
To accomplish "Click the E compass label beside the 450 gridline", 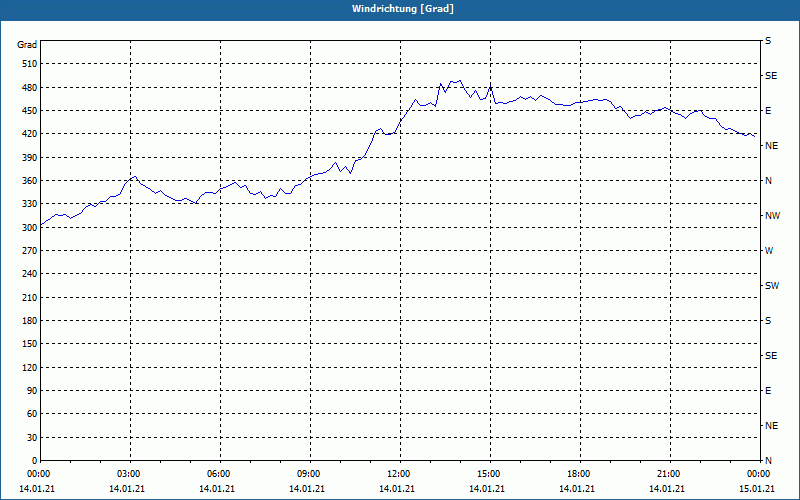I will [768, 111].
